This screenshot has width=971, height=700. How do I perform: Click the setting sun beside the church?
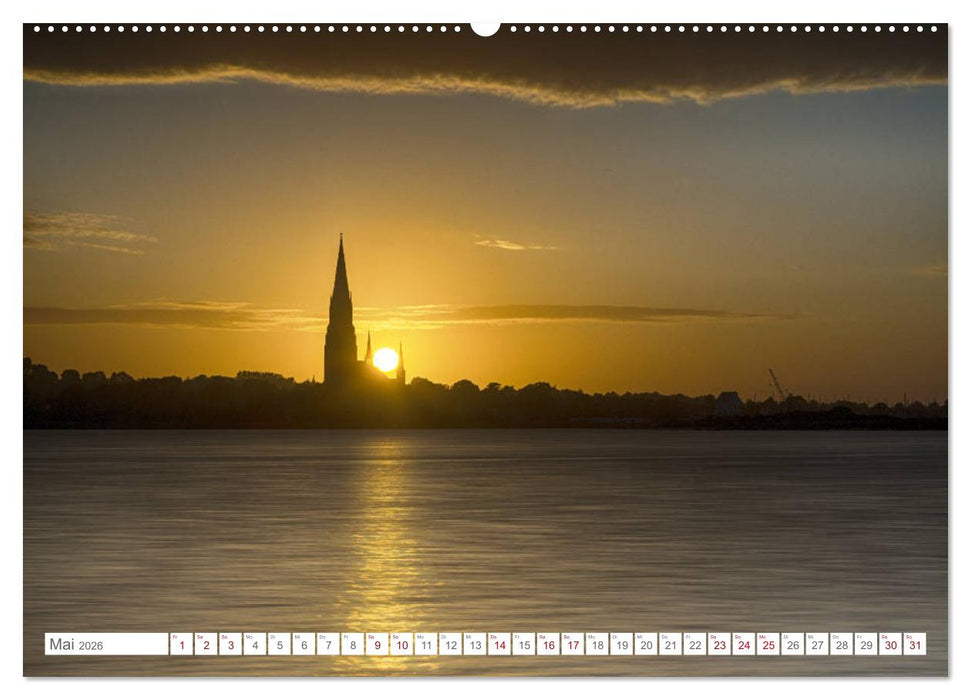point(385,360)
